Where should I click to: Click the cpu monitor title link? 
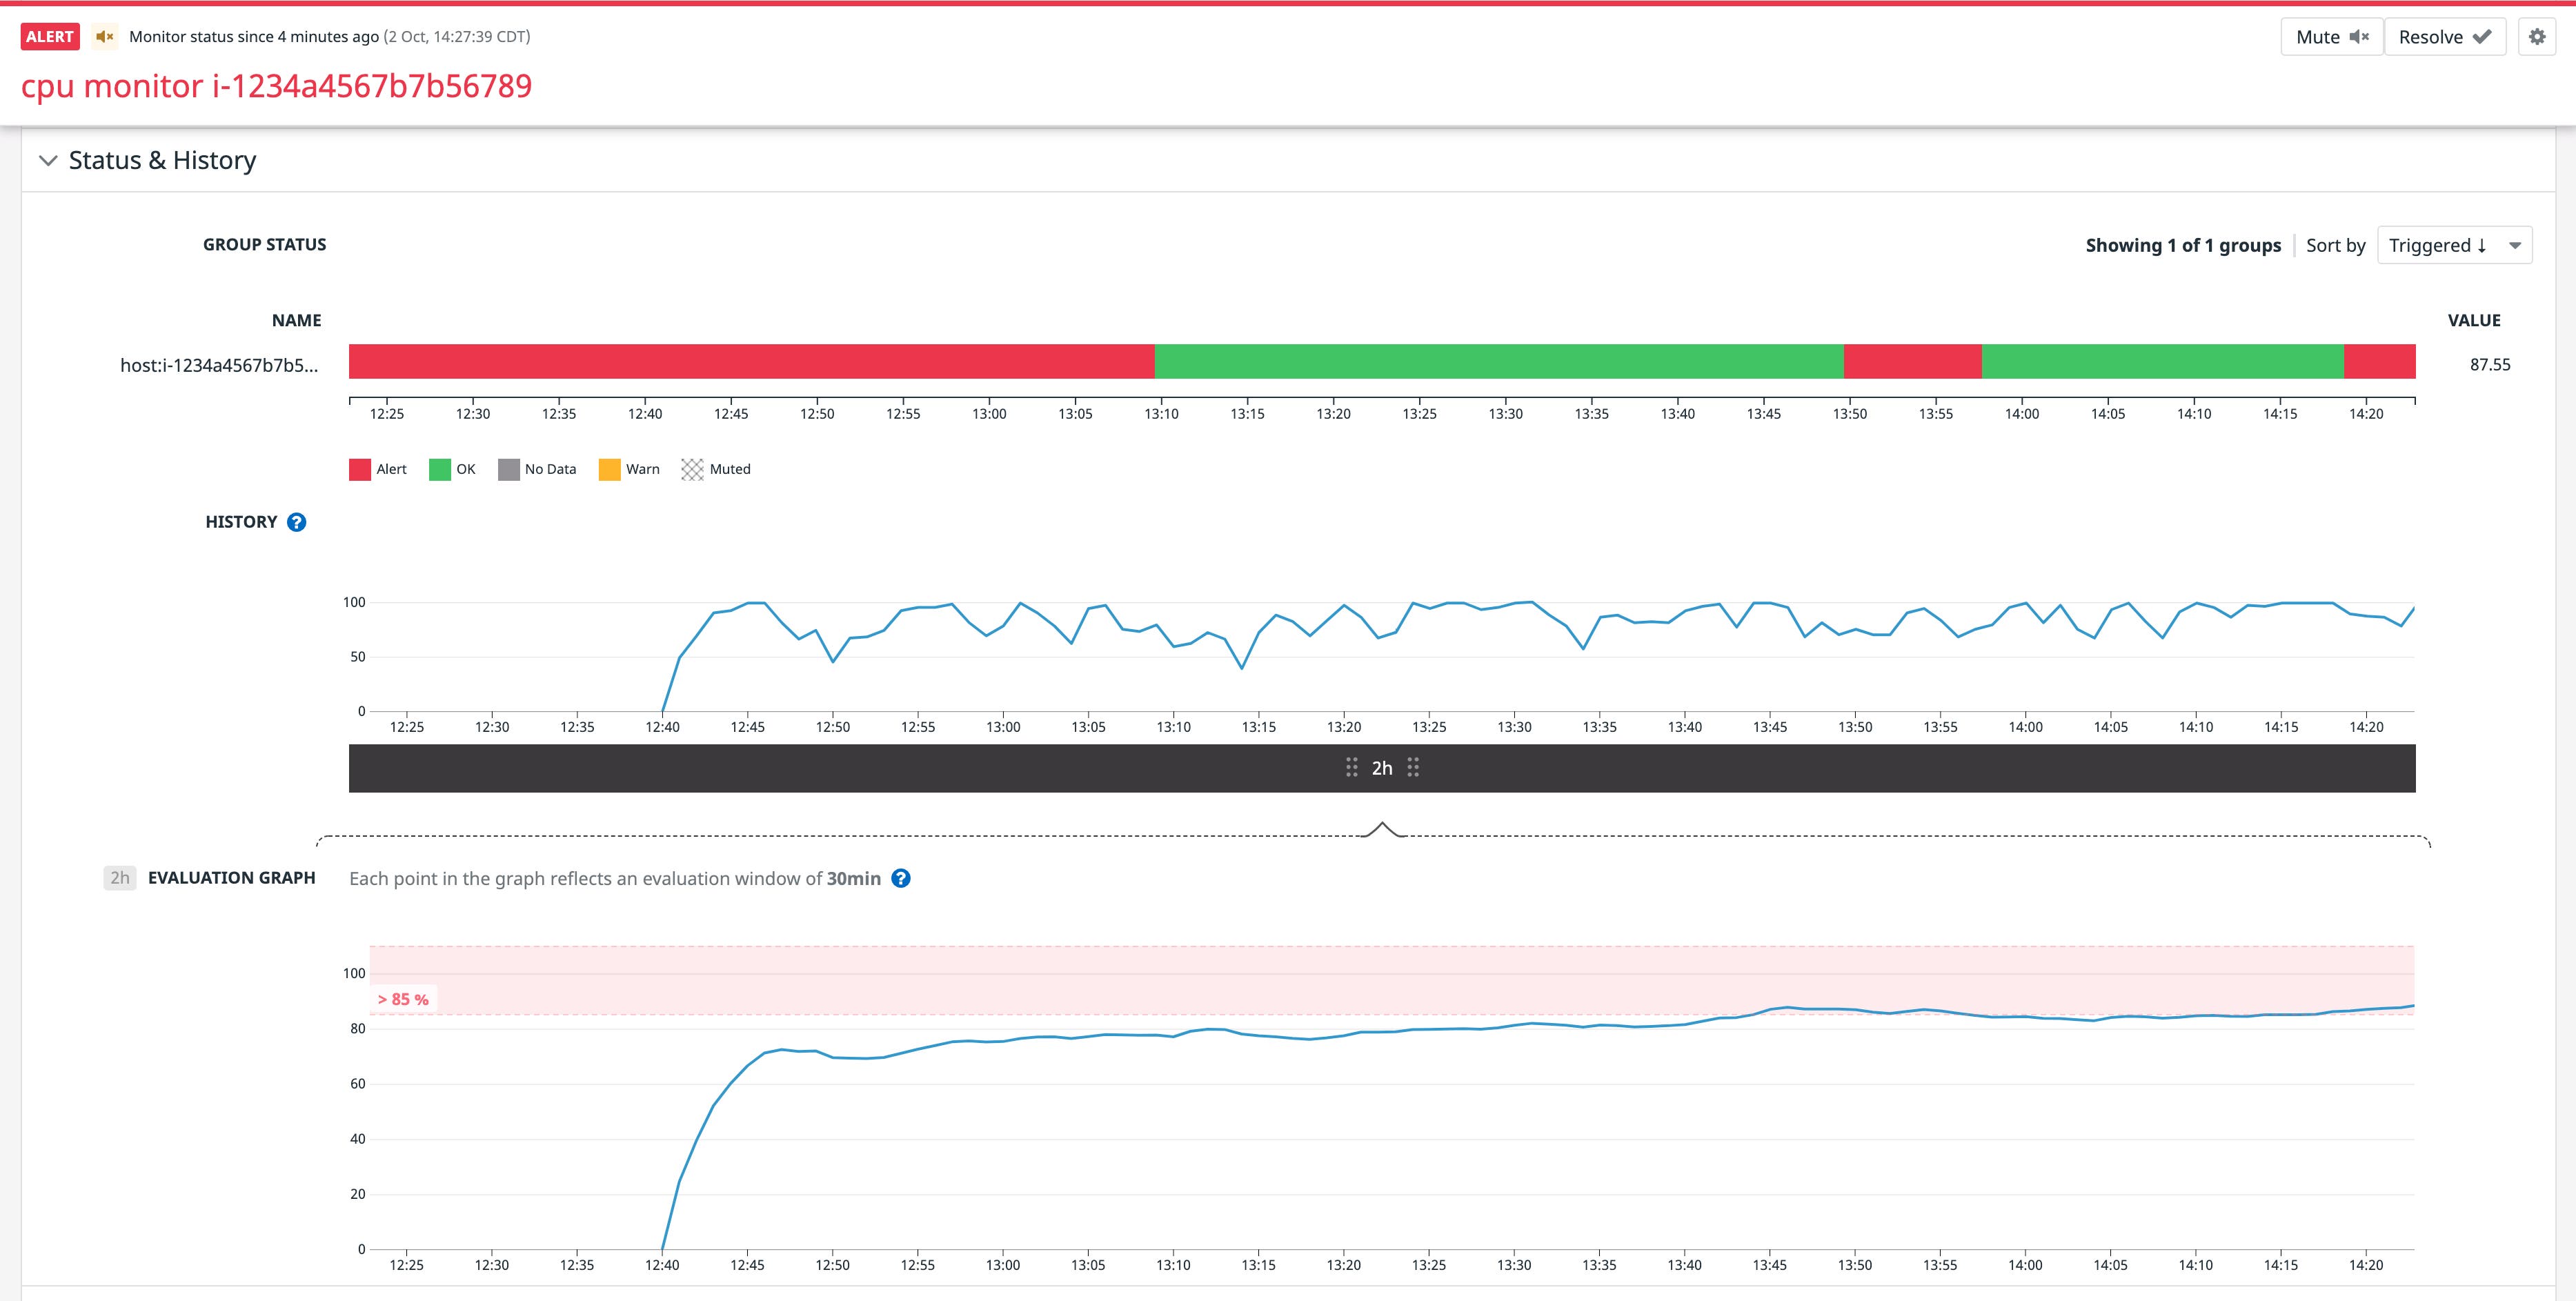click(x=276, y=86)
